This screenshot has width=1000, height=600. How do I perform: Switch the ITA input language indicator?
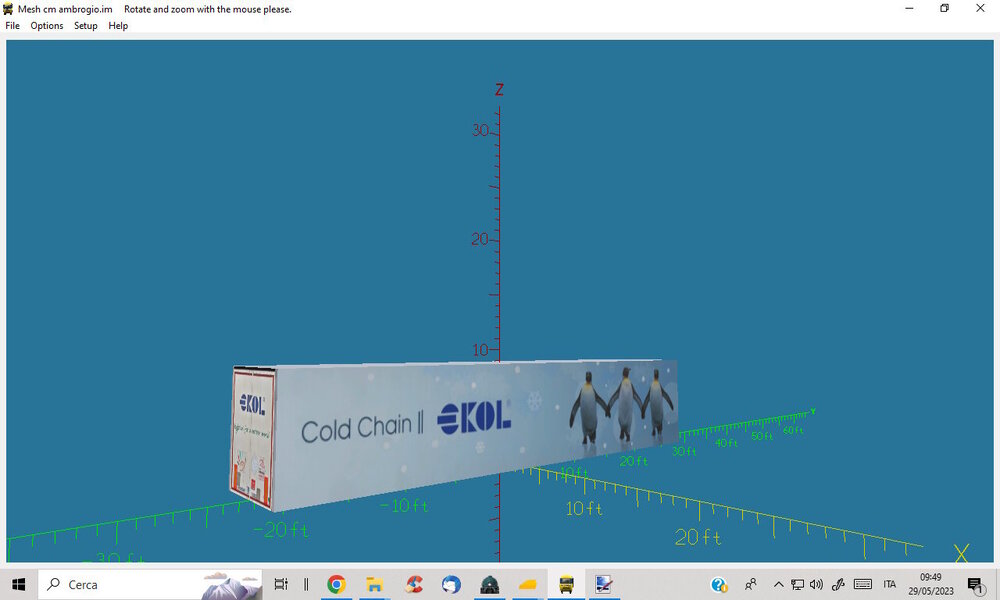pyautogui.click(x=890, y=584)
